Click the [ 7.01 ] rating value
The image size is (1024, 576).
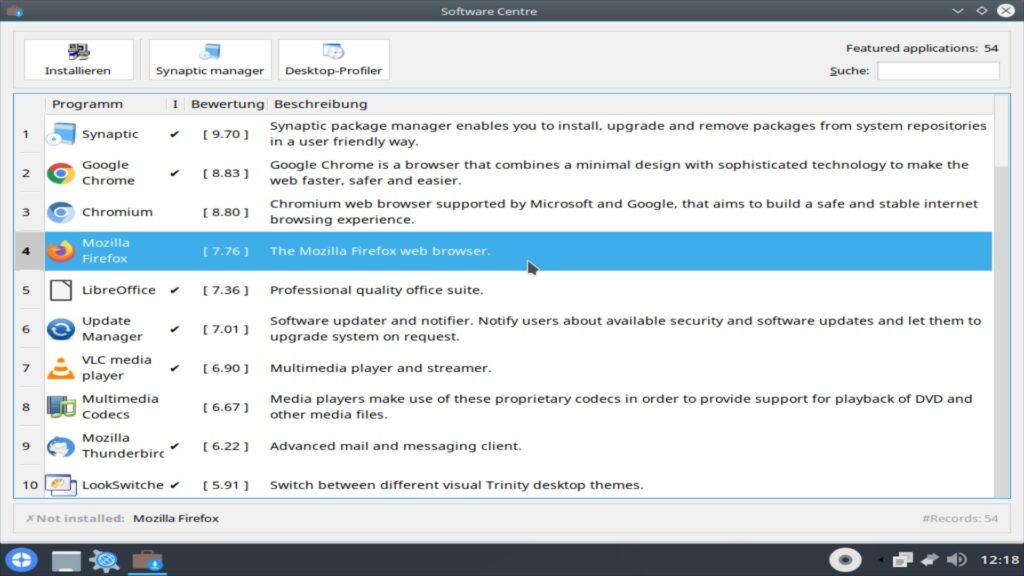(225, 329)
